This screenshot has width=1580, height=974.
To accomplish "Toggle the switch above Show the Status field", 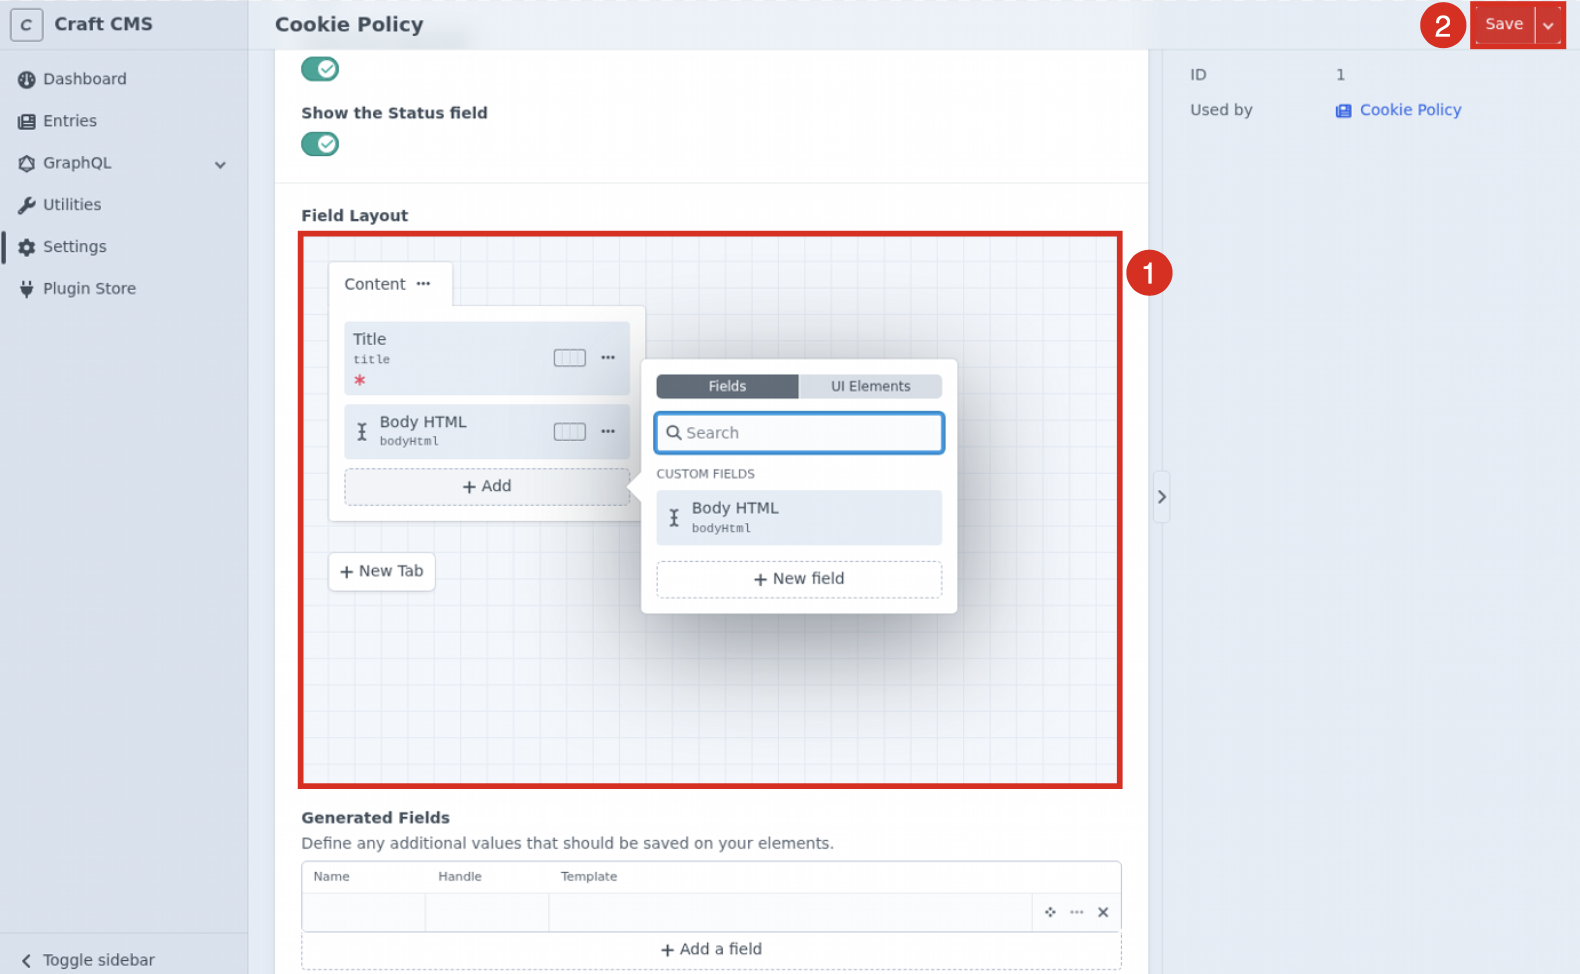I will pos(320,69).
